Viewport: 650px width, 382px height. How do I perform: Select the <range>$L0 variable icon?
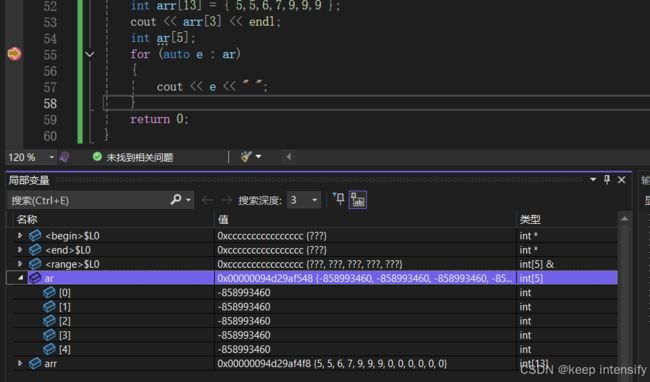[x=35, y=264]
